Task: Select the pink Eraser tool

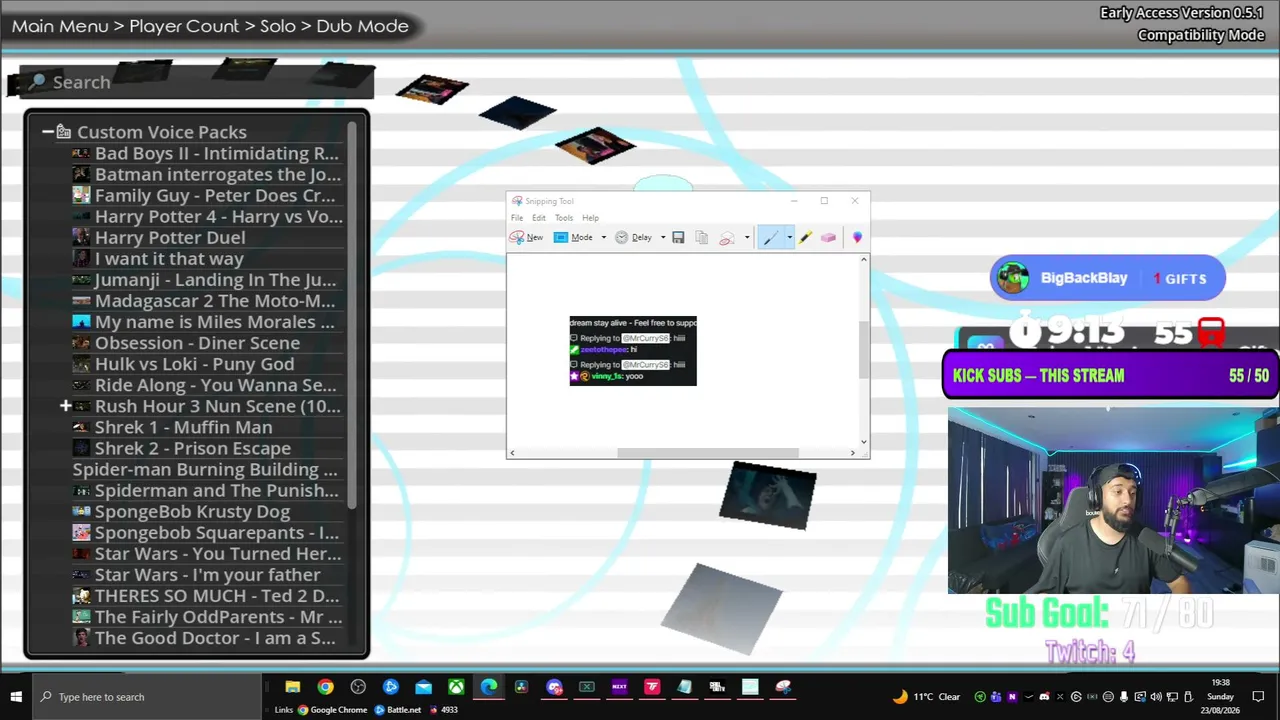Action: [x=828, y=237]
